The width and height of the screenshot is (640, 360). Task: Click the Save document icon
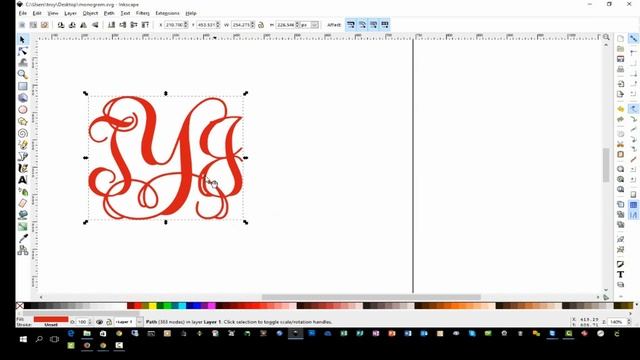(620, 59)
